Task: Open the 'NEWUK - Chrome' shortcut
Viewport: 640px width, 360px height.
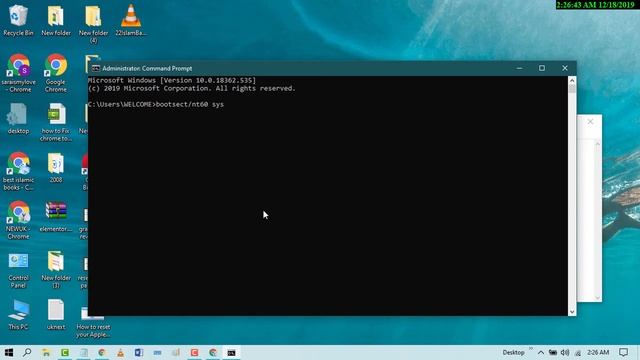Action: [18, 220]
